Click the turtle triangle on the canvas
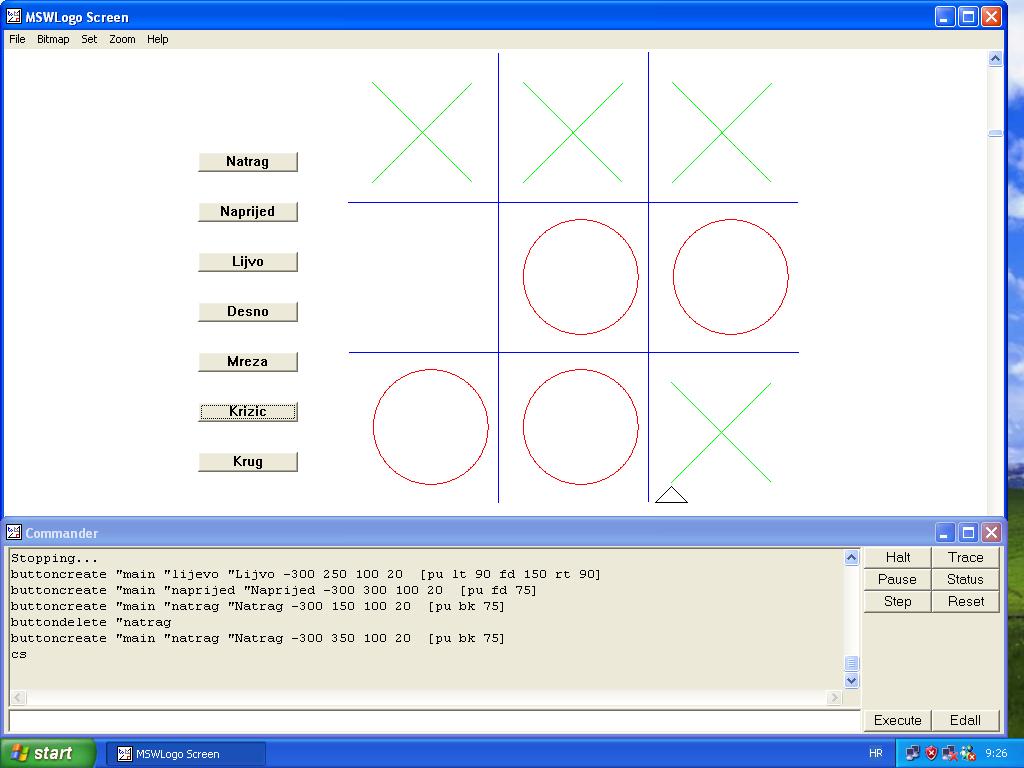 click(671, 496)
